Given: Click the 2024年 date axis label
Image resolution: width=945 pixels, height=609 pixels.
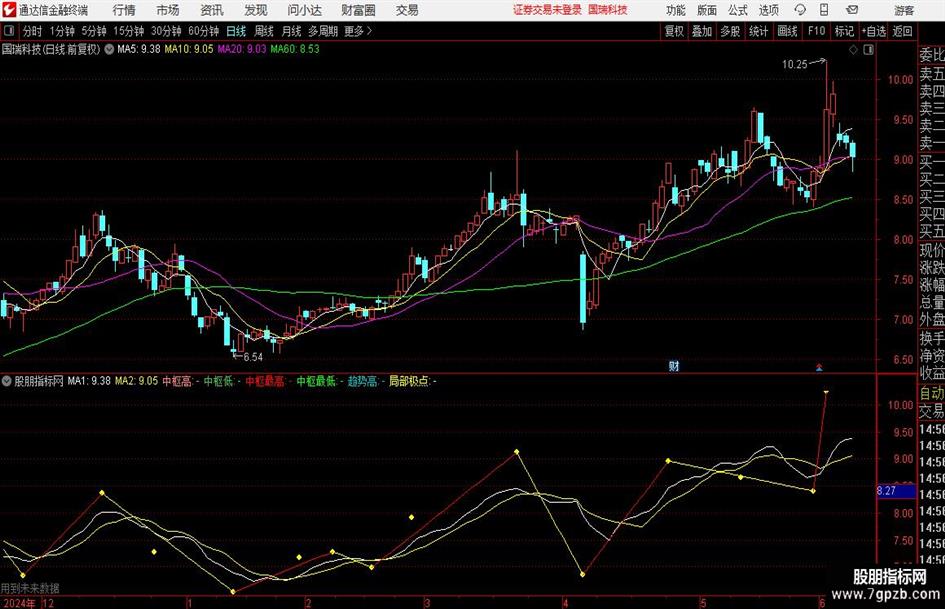Looking at the screenshot, I should (18, 603).
